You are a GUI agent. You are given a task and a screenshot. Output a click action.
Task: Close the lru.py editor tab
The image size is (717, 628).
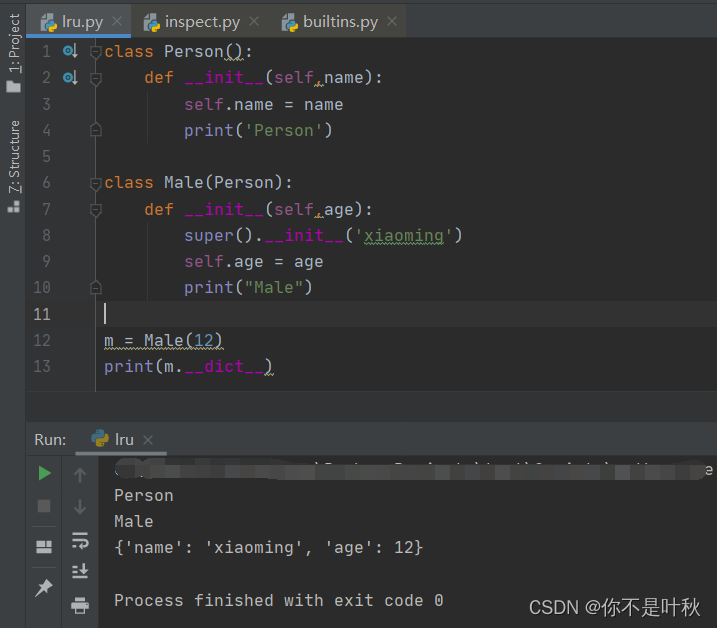117,21
